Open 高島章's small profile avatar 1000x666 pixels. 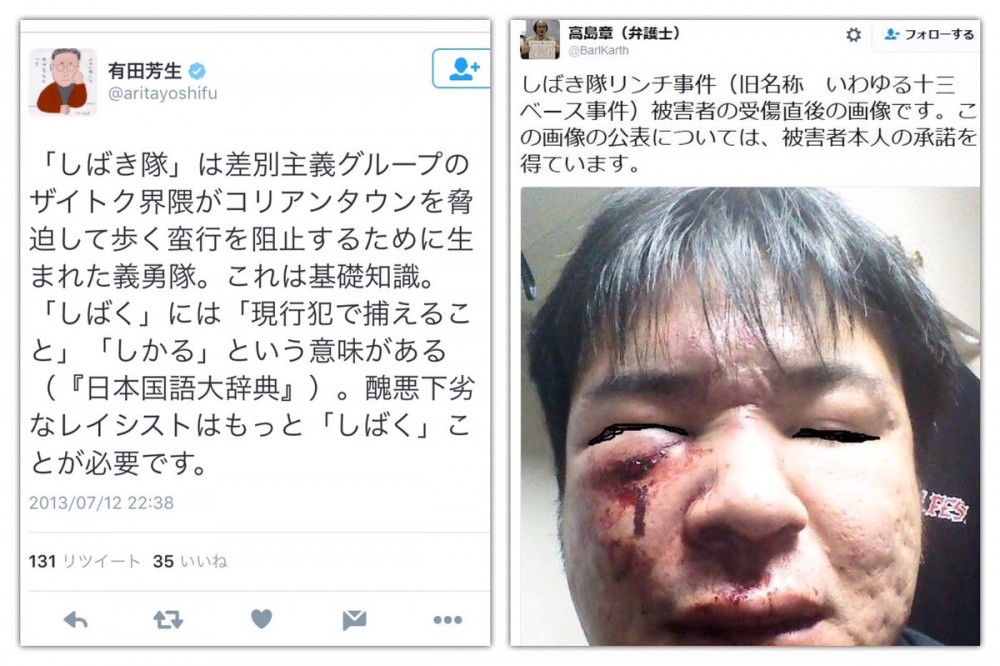click(540, 40)
